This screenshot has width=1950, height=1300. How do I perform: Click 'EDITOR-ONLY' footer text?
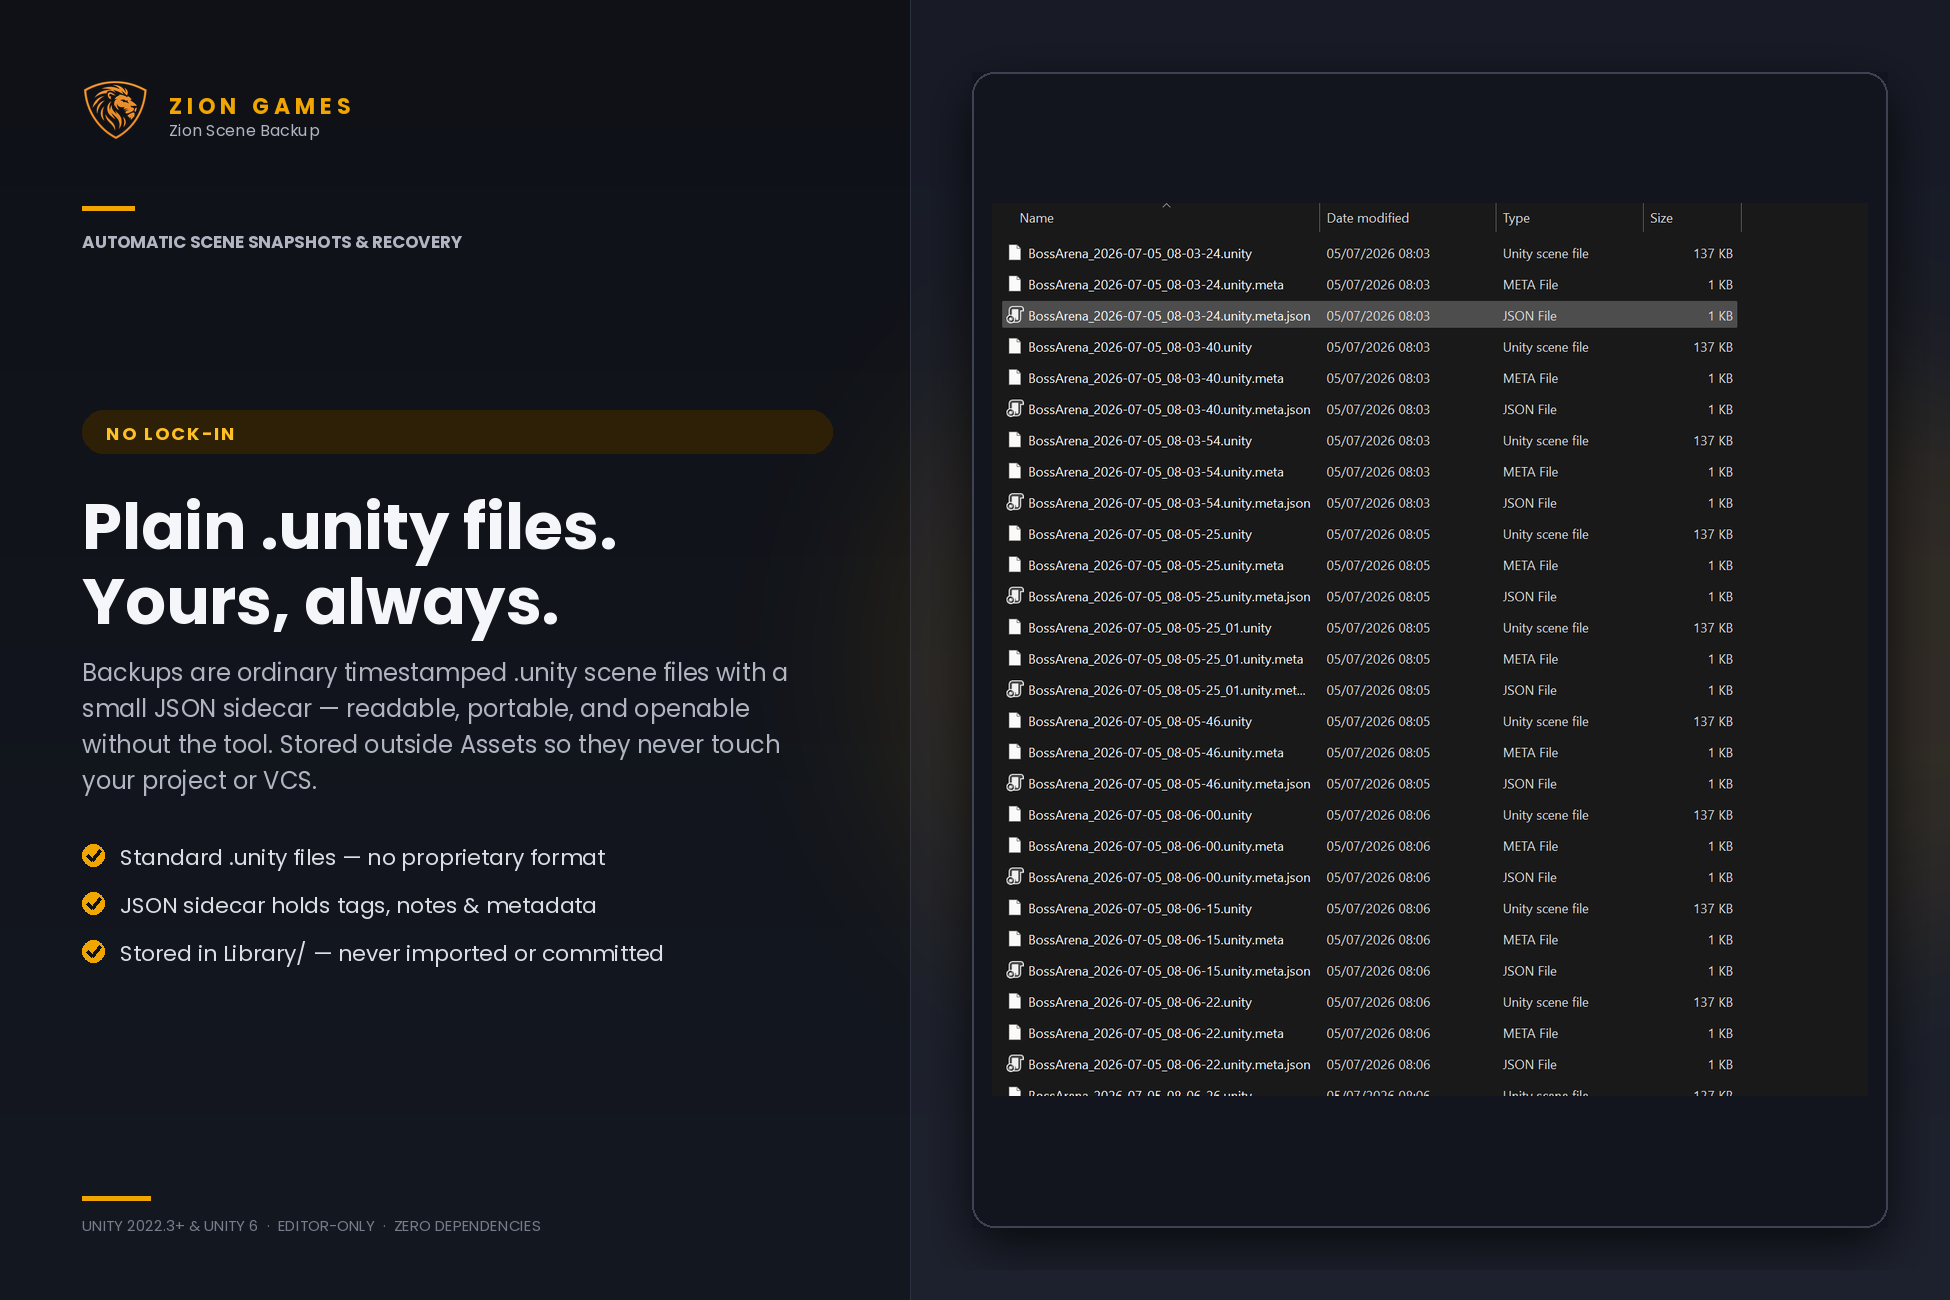coord(326,1226)
